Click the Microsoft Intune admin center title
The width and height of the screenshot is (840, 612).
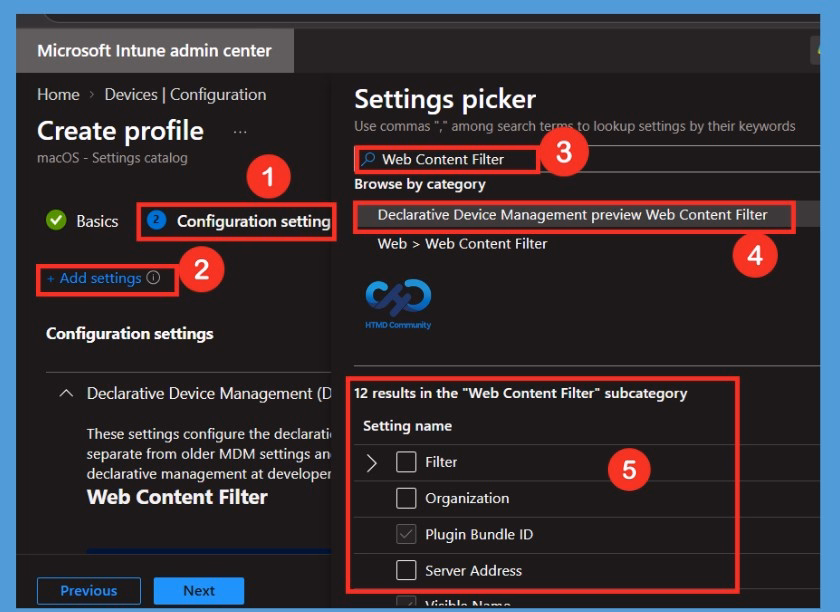(154, 51)
